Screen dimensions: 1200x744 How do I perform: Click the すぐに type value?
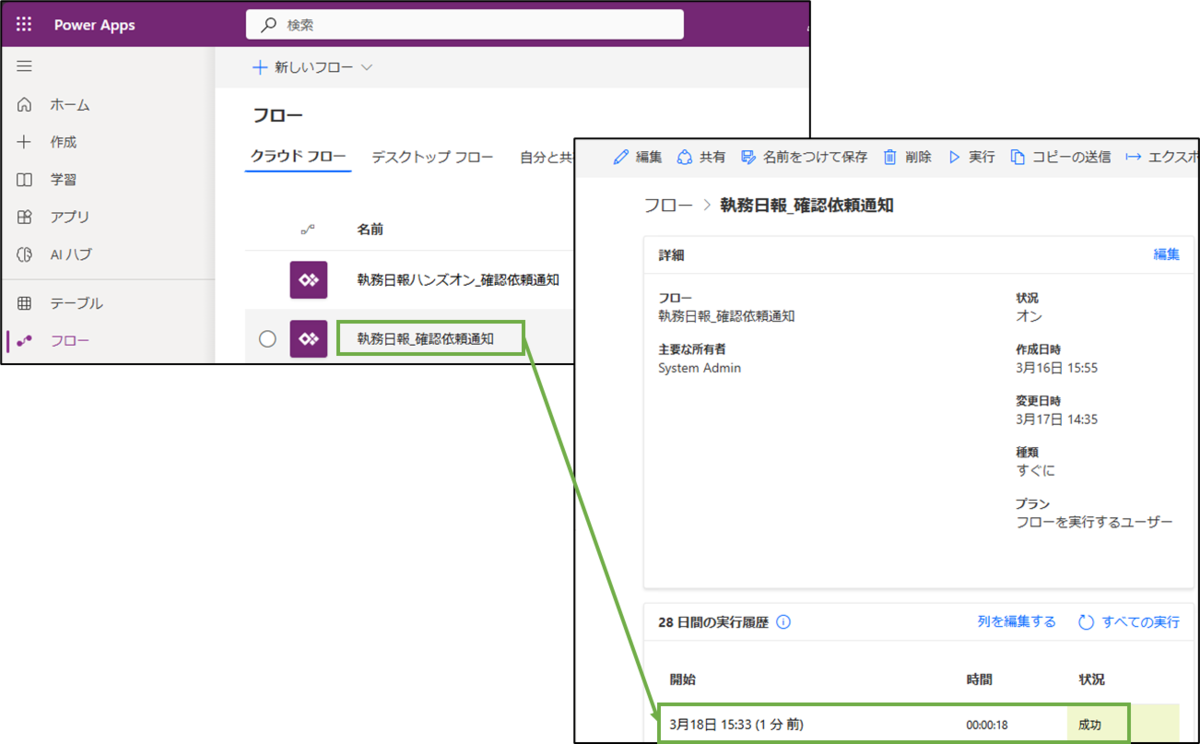click(x=1035, y=470)
